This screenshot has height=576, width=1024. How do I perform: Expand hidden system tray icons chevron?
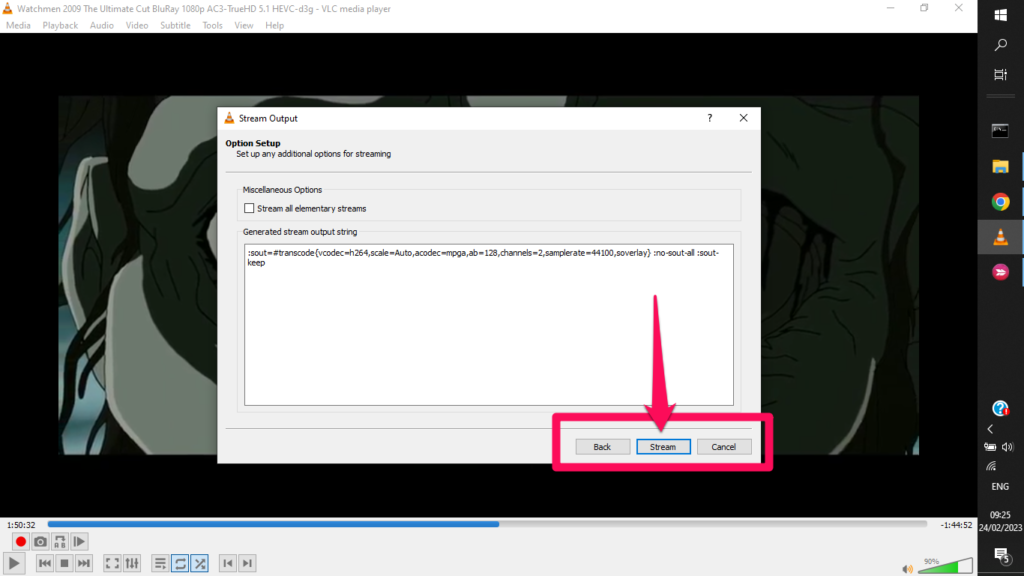coord(990,429)
